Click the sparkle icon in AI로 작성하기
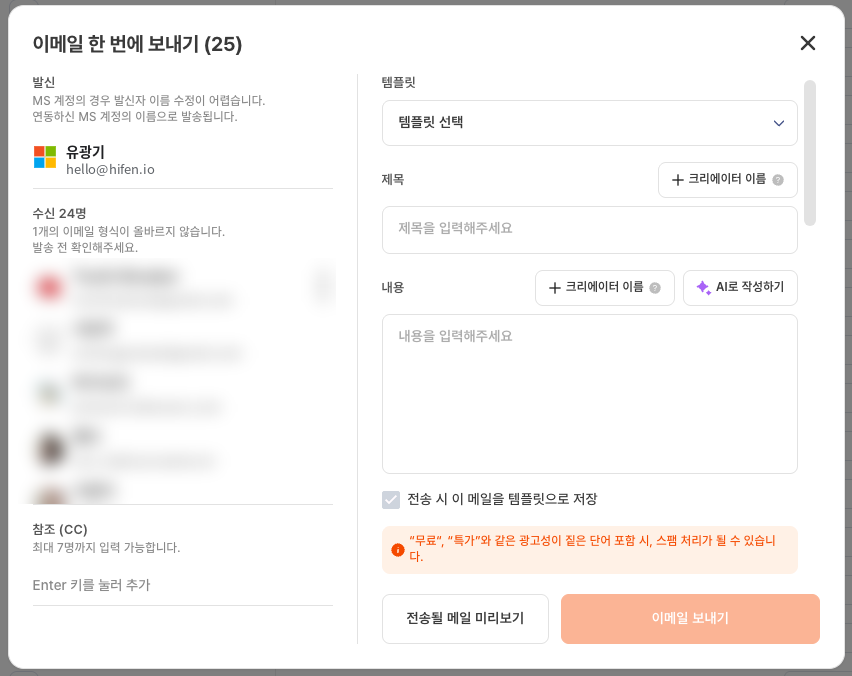 point(704,287)
